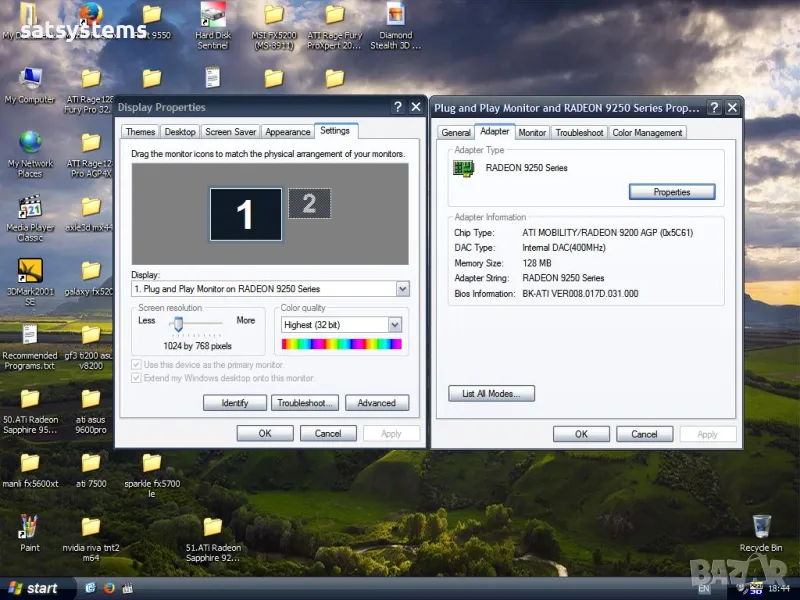Launch 3DMark2001 SE desktop shortcut
Viewport: 800px width, 600px height.
(x=30, y=272)
